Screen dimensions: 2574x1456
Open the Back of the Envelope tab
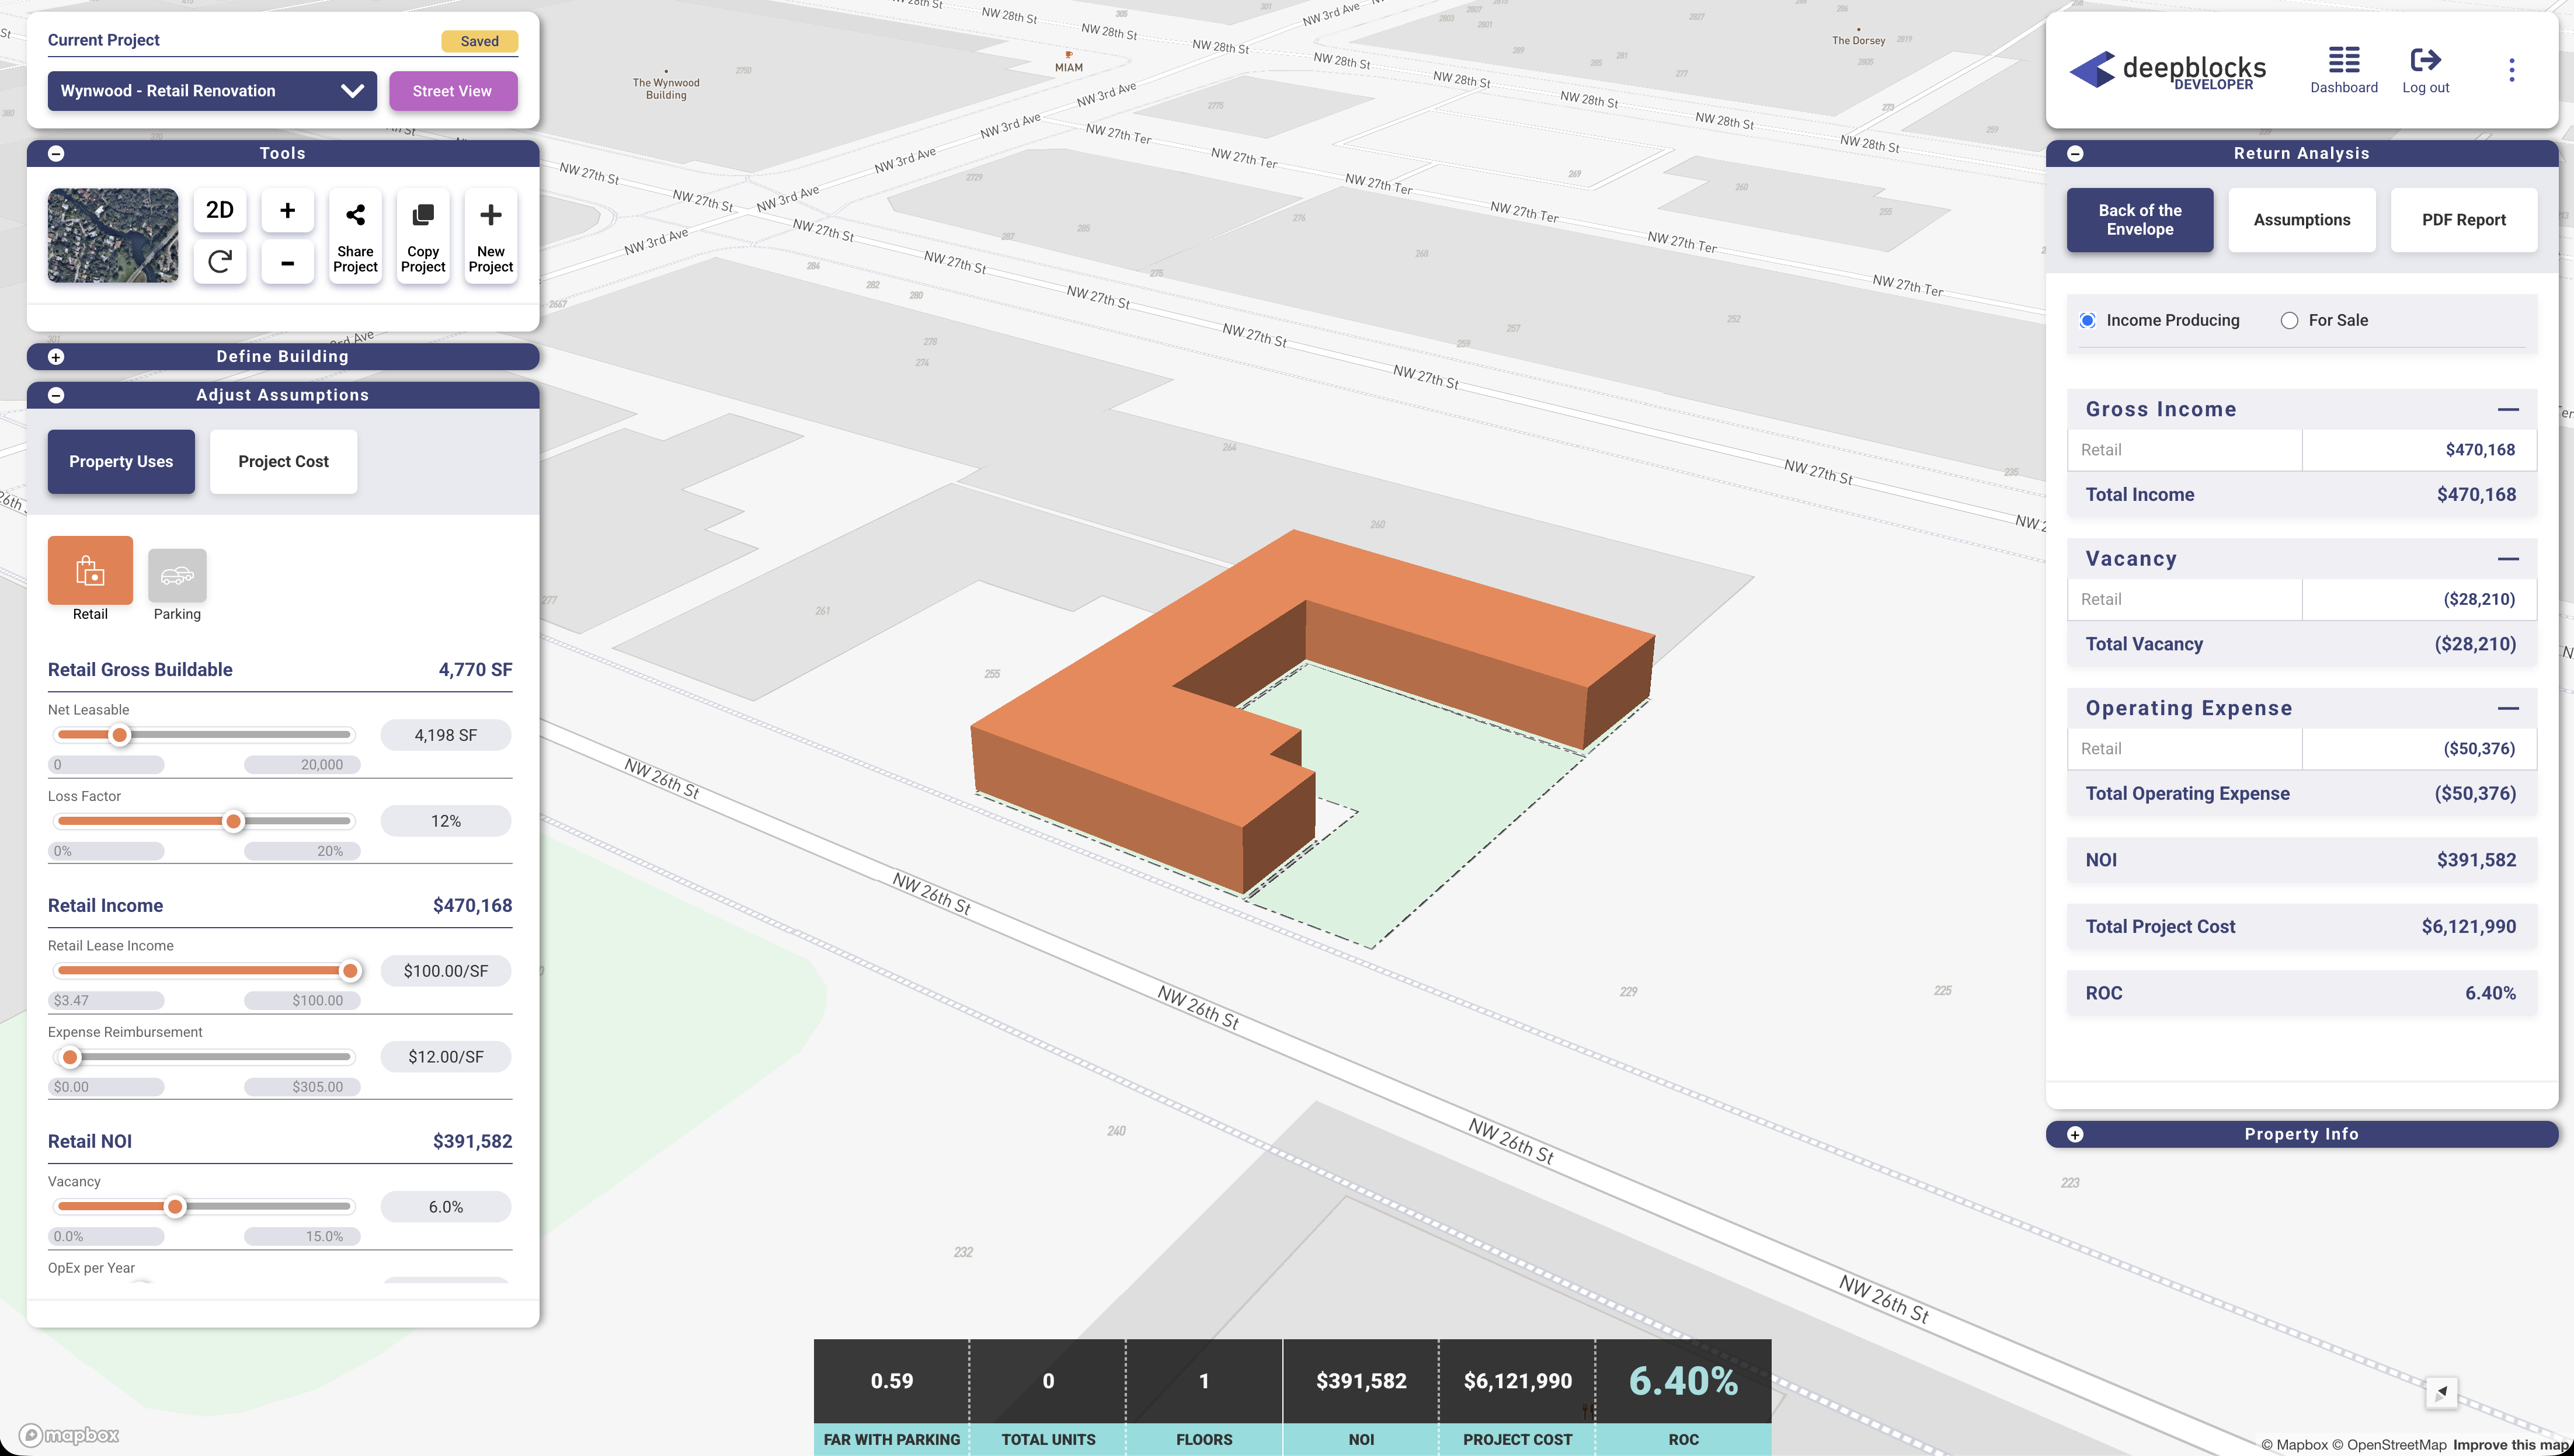2140,220
